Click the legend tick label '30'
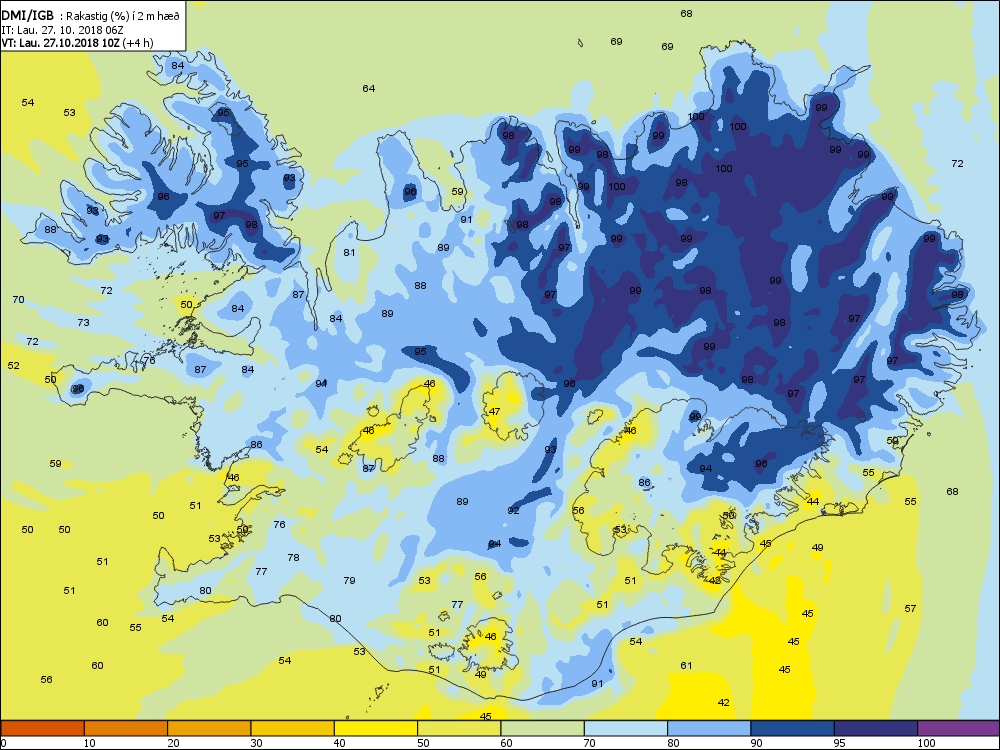The width and height of the screenshot is (1000, 750). click(256, 743)
